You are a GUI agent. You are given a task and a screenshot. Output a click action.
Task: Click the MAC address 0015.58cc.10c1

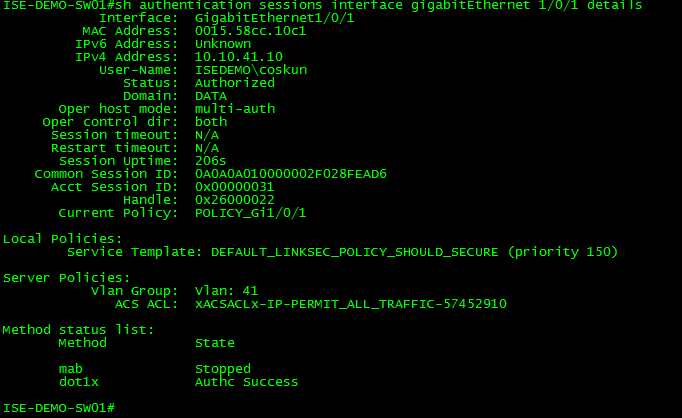[251, 31]
